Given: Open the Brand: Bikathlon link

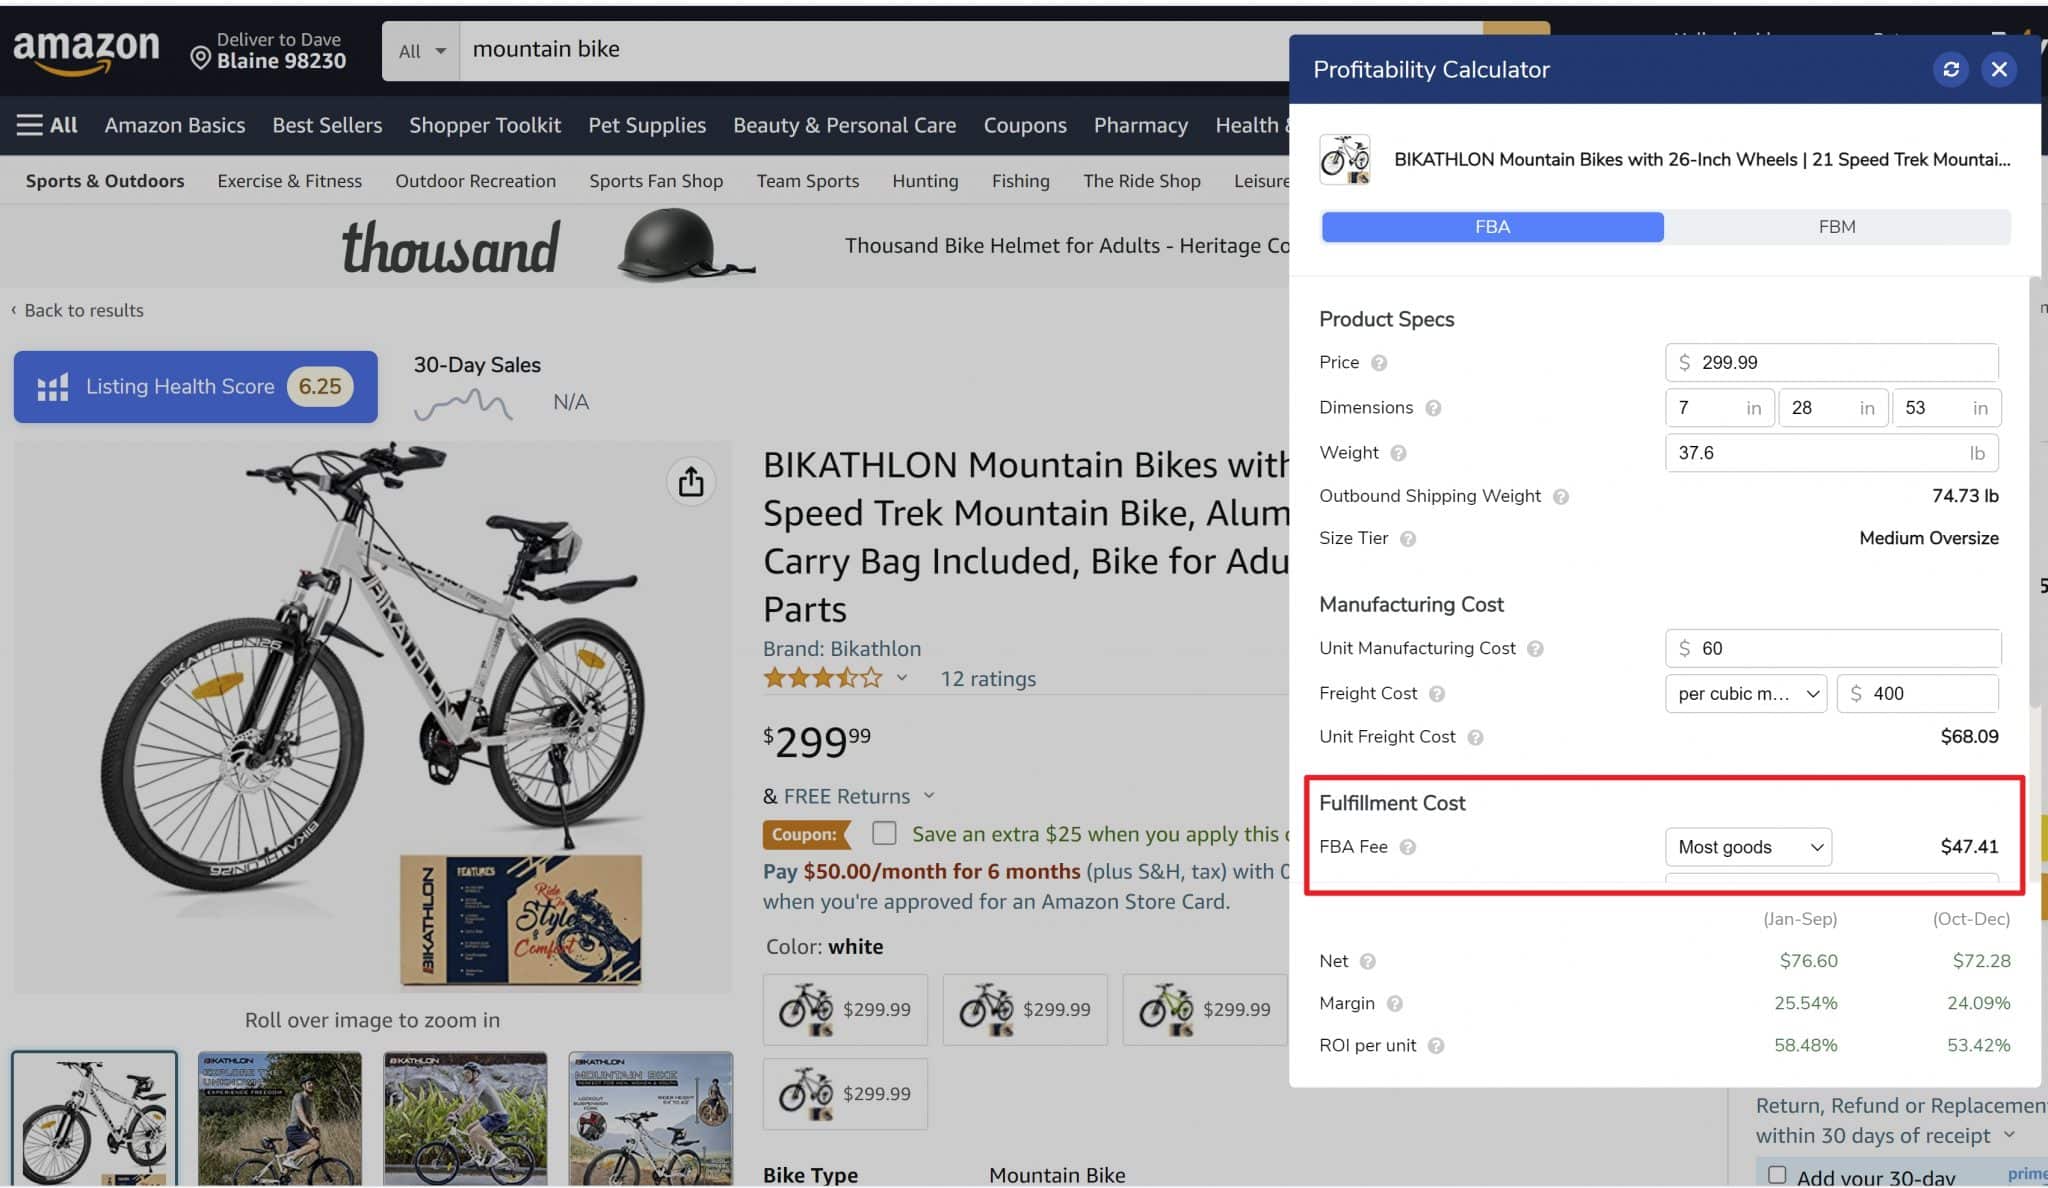Looking at the screenshot, I should pyautogui.click(x=842, y=648).
